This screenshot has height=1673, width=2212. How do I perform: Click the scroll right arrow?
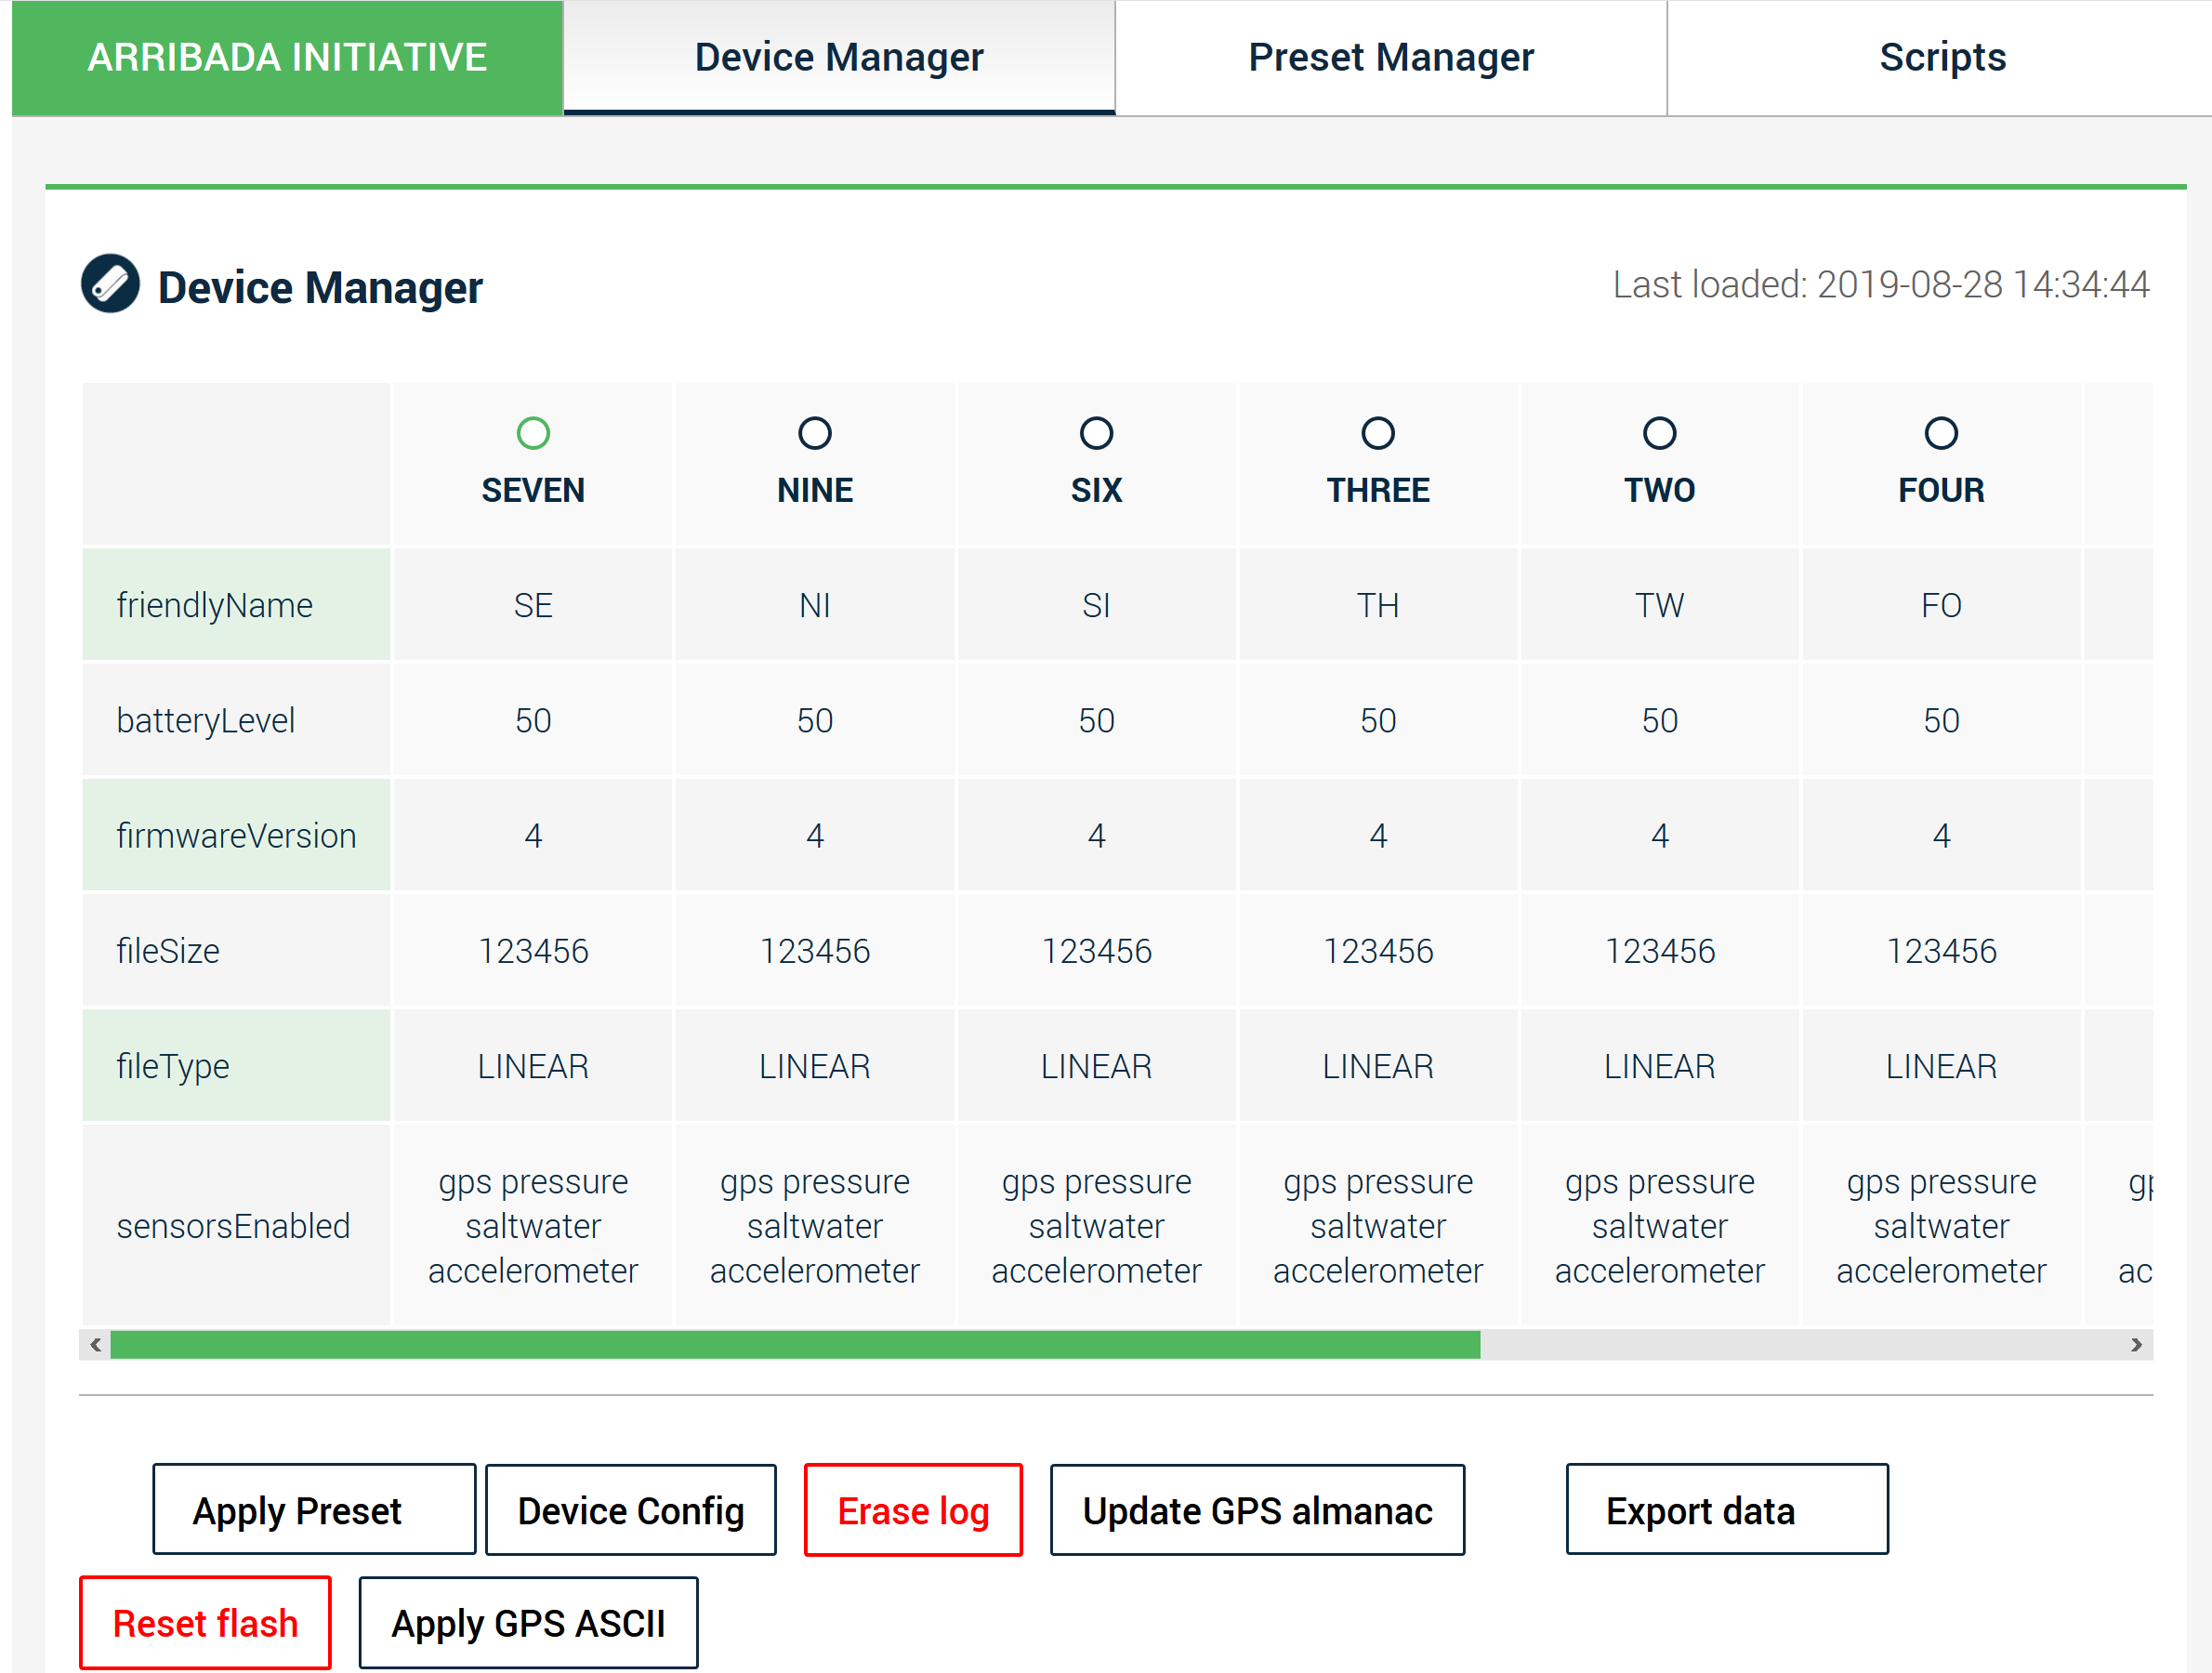pos(2135,1344)
